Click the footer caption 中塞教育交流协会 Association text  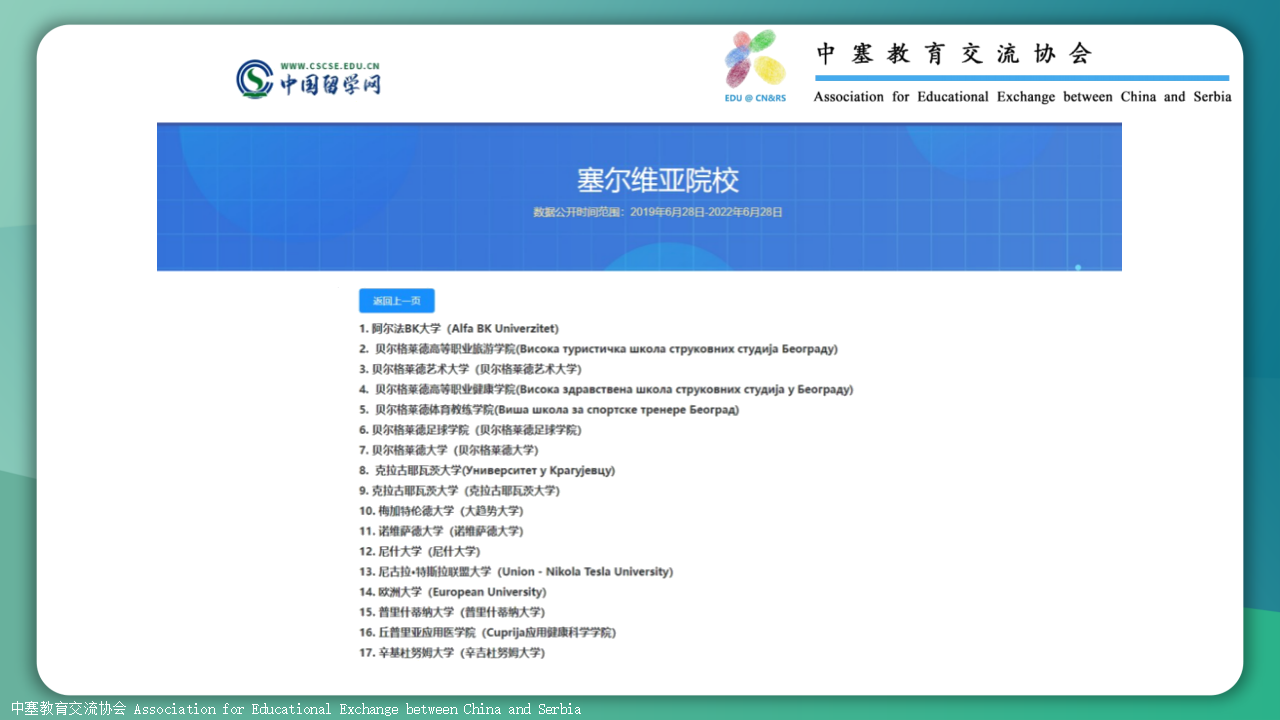pyautogui.click(x=297, y=709)
